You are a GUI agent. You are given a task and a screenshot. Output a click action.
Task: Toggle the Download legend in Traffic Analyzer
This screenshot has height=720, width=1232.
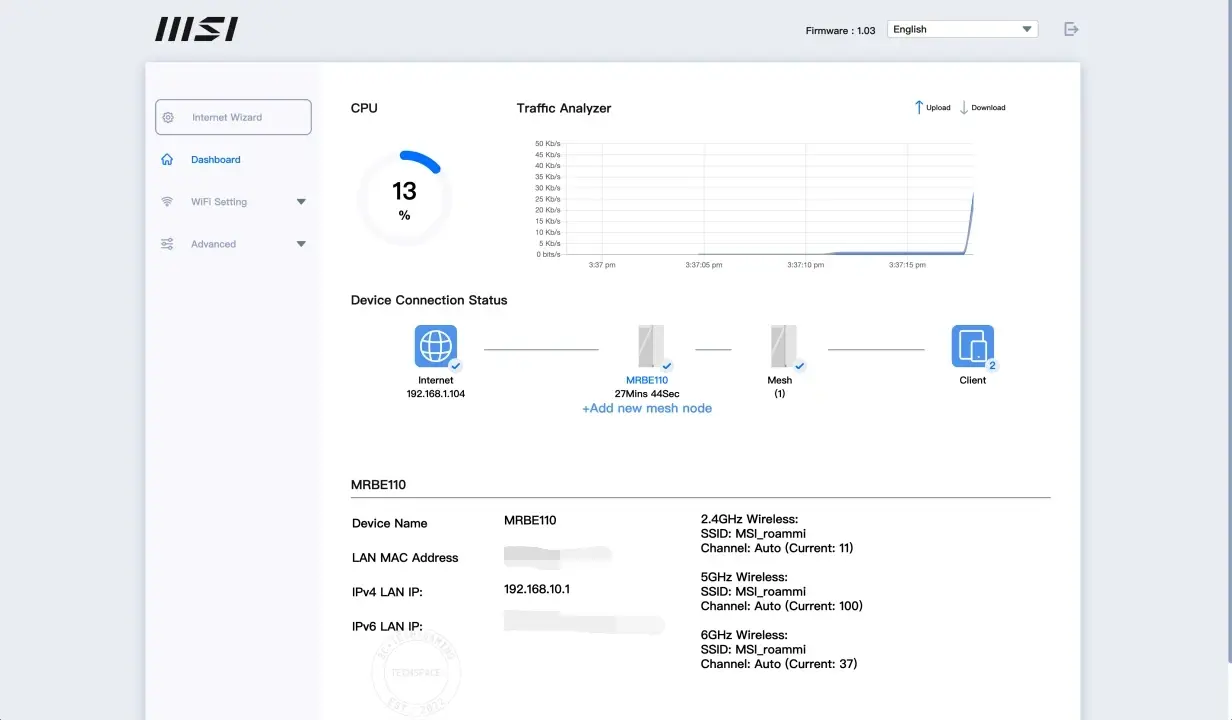pos(982,107)
